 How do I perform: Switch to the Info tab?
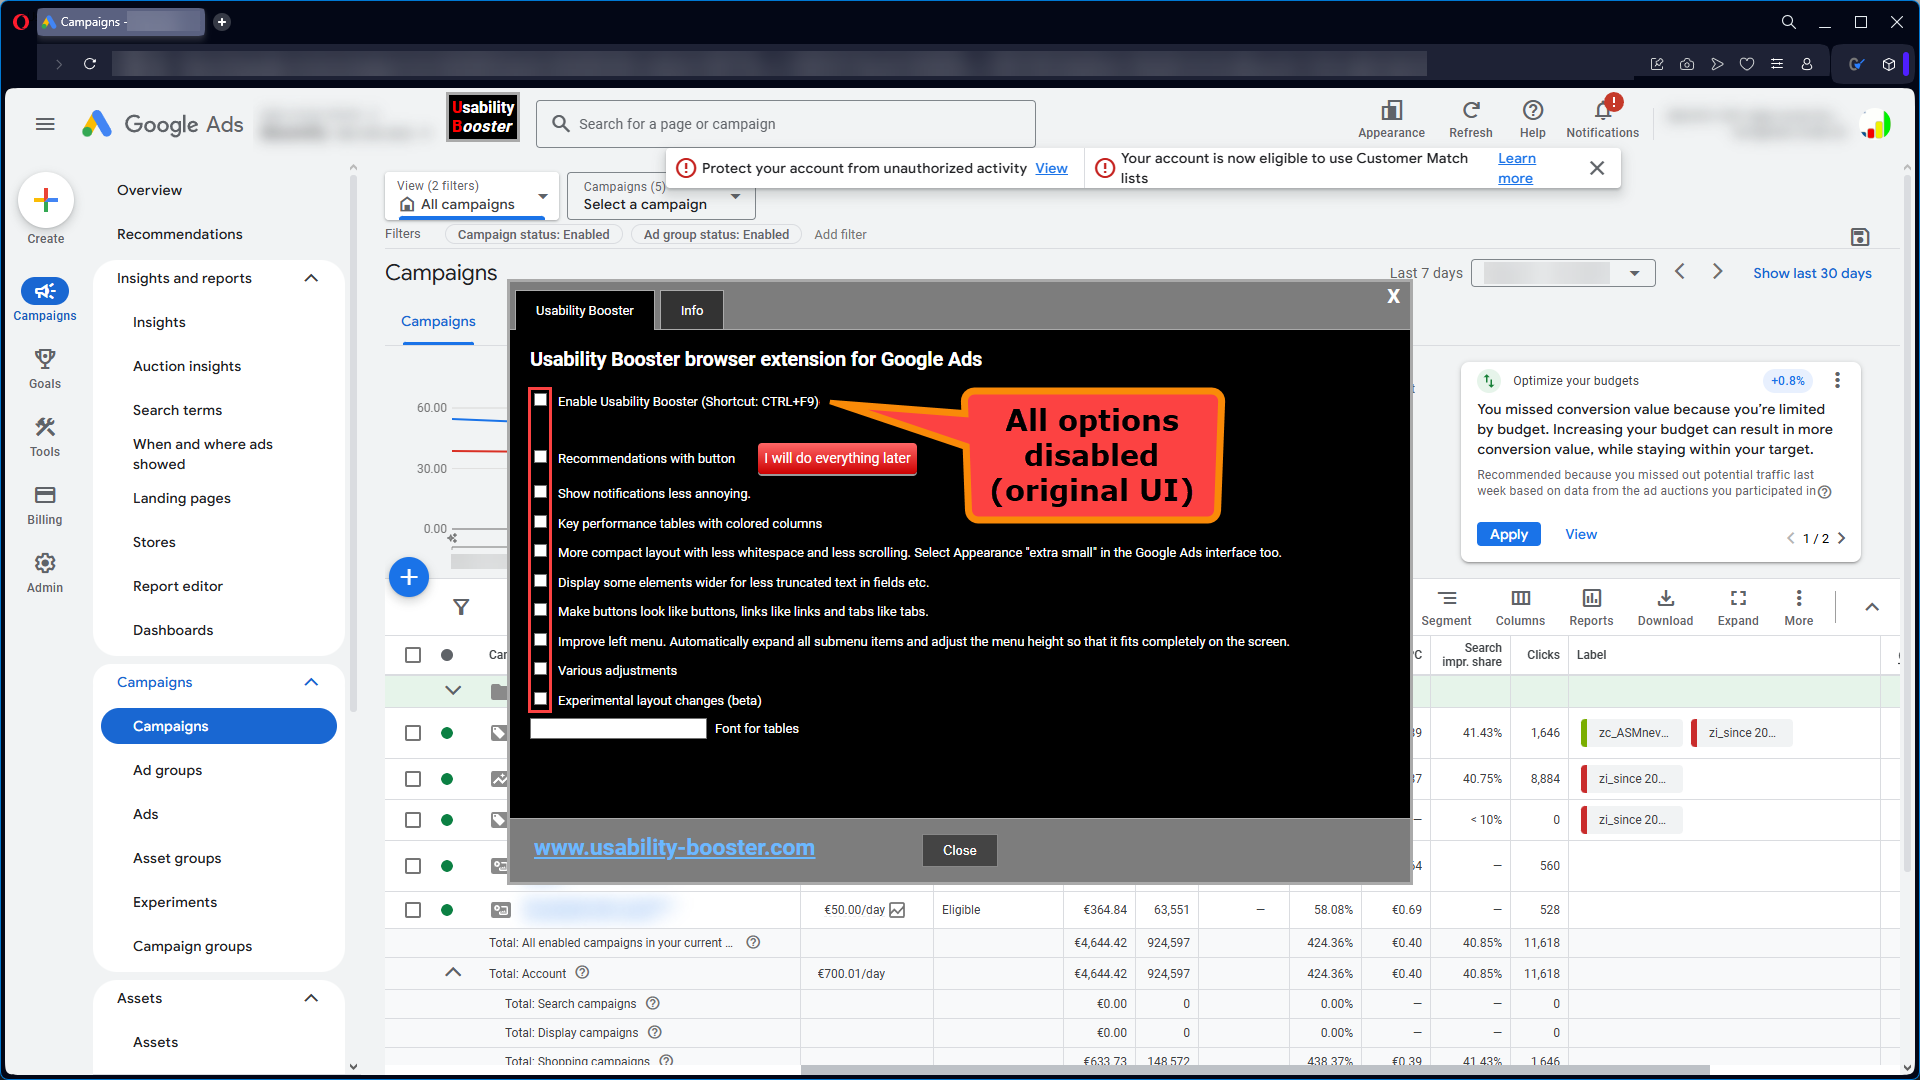(x=691, y=310)
